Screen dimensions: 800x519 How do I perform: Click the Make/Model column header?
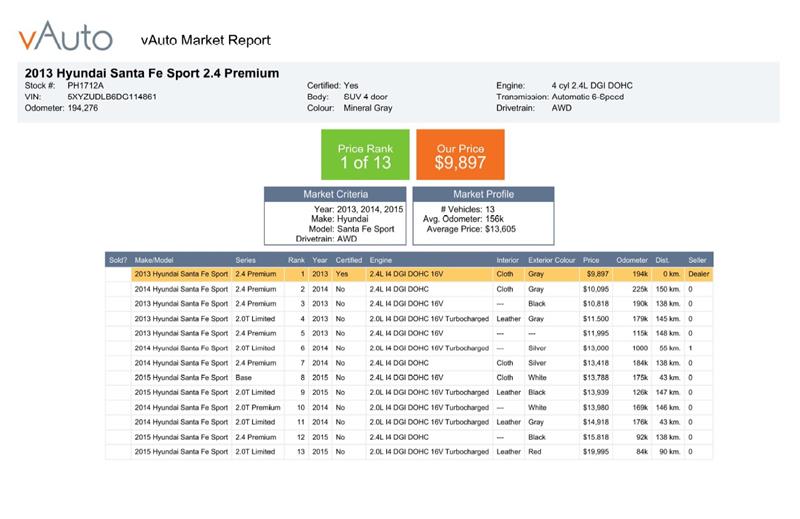154,260
